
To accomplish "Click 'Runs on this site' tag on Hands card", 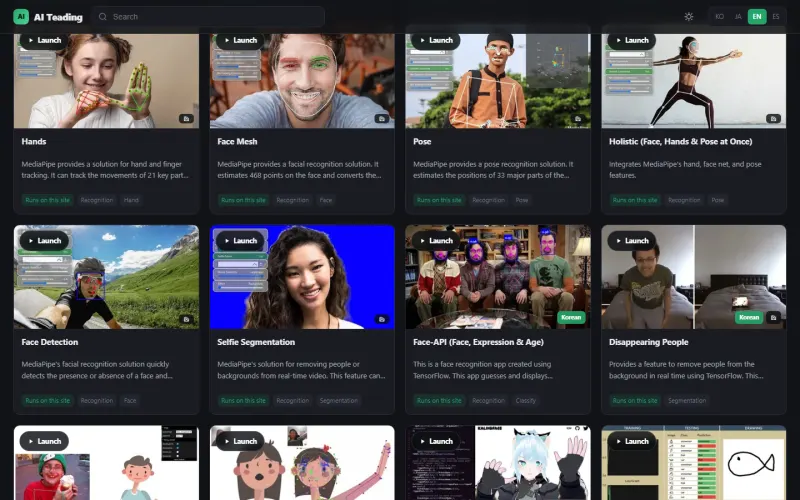I will pos(47,200).
